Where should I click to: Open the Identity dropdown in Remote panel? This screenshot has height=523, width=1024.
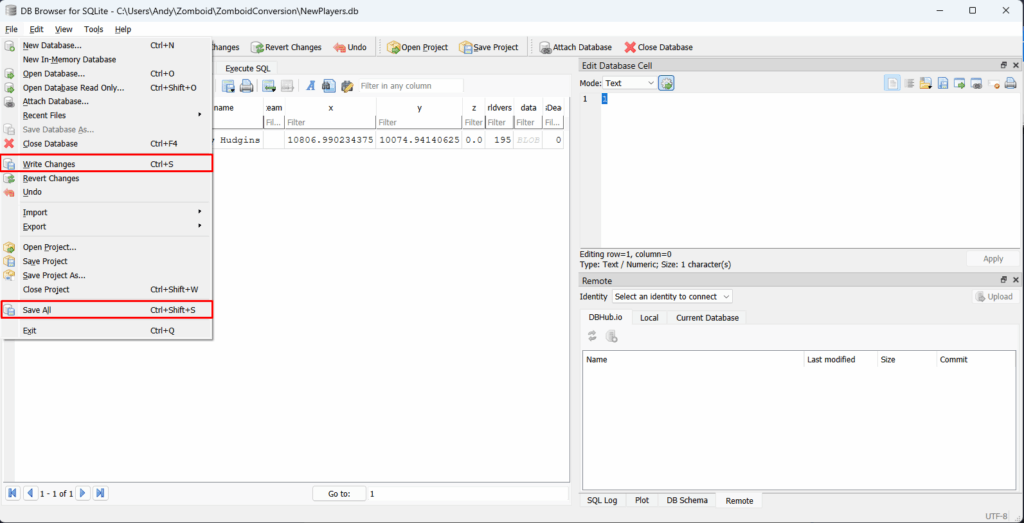point(672,296)
